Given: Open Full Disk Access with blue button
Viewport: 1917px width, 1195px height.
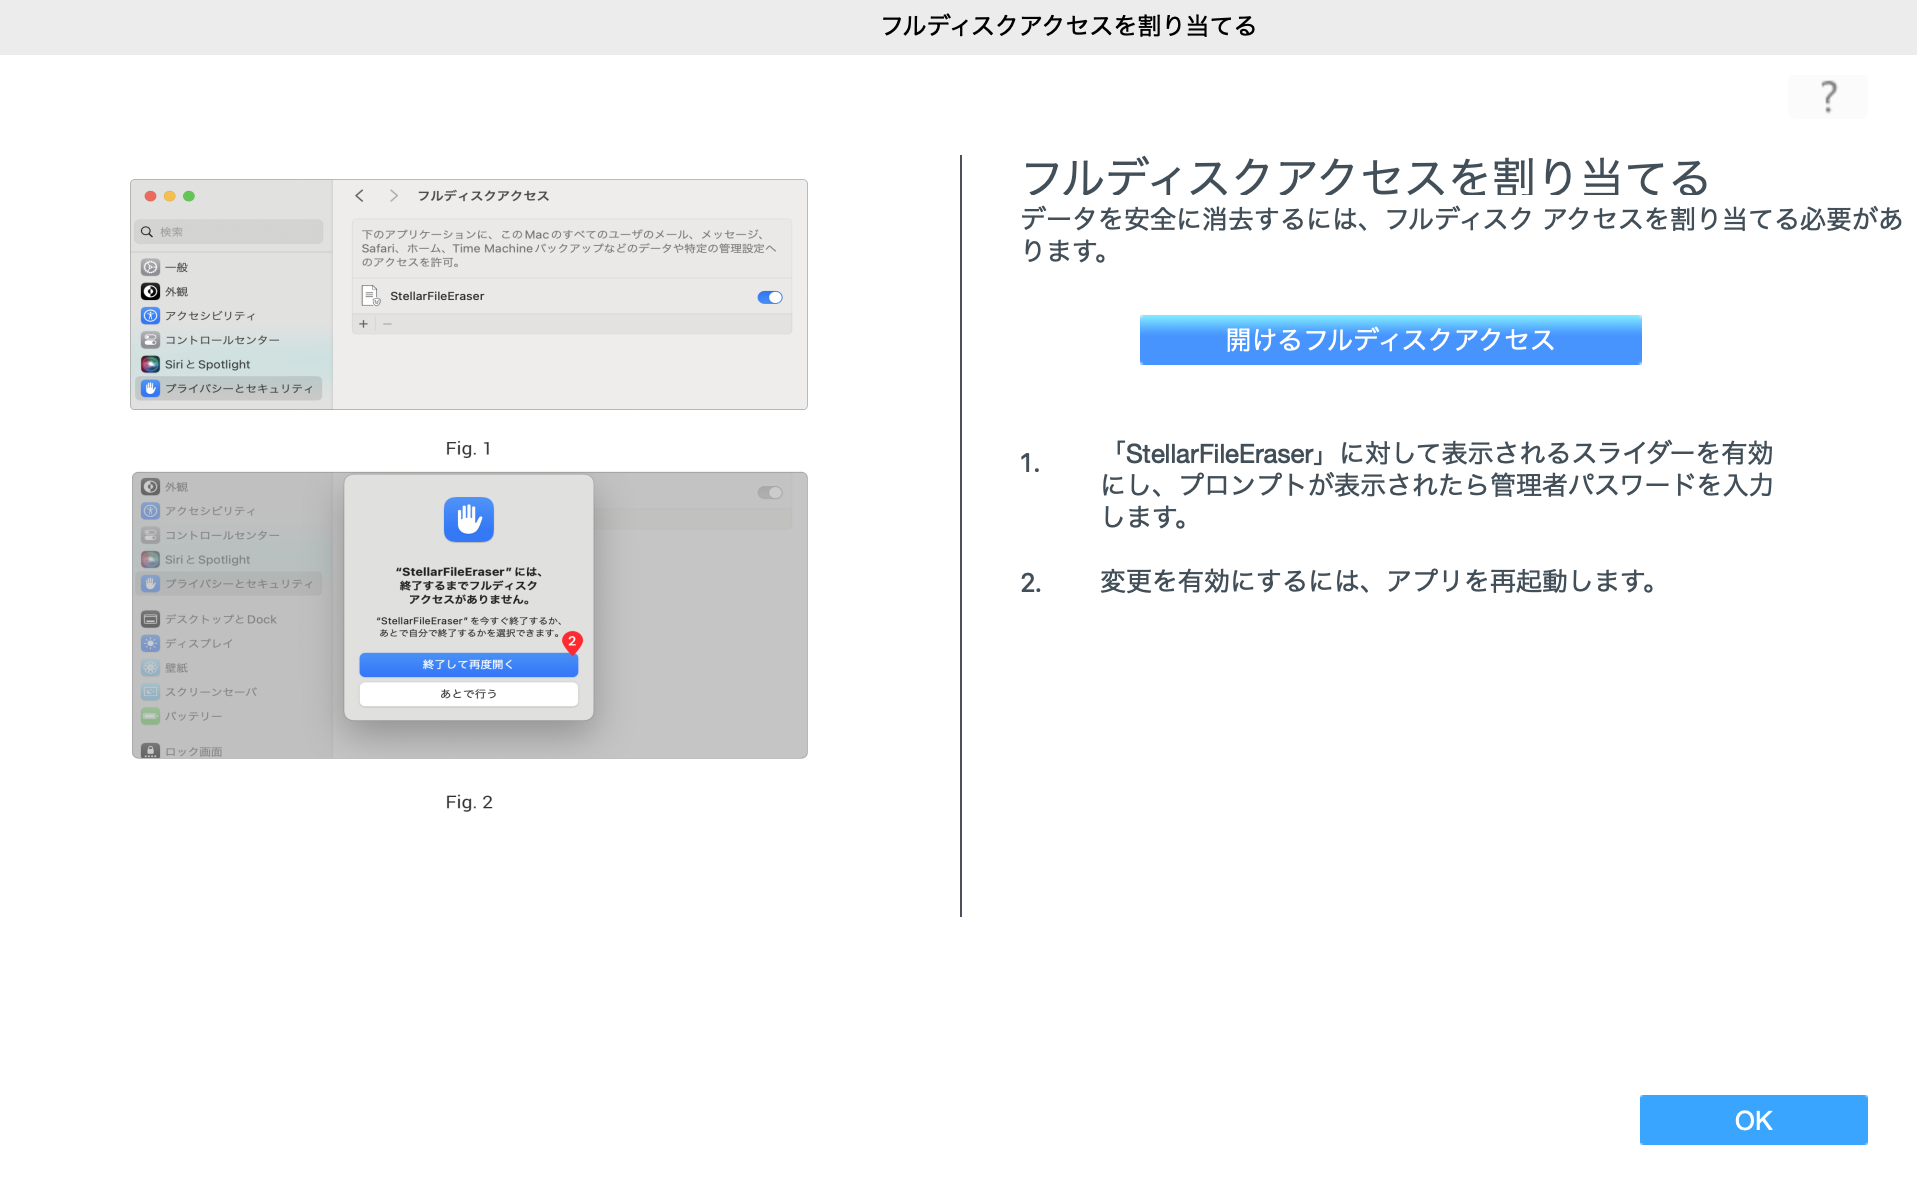Looking at the screenshot, I should [x=1390, y=340].
